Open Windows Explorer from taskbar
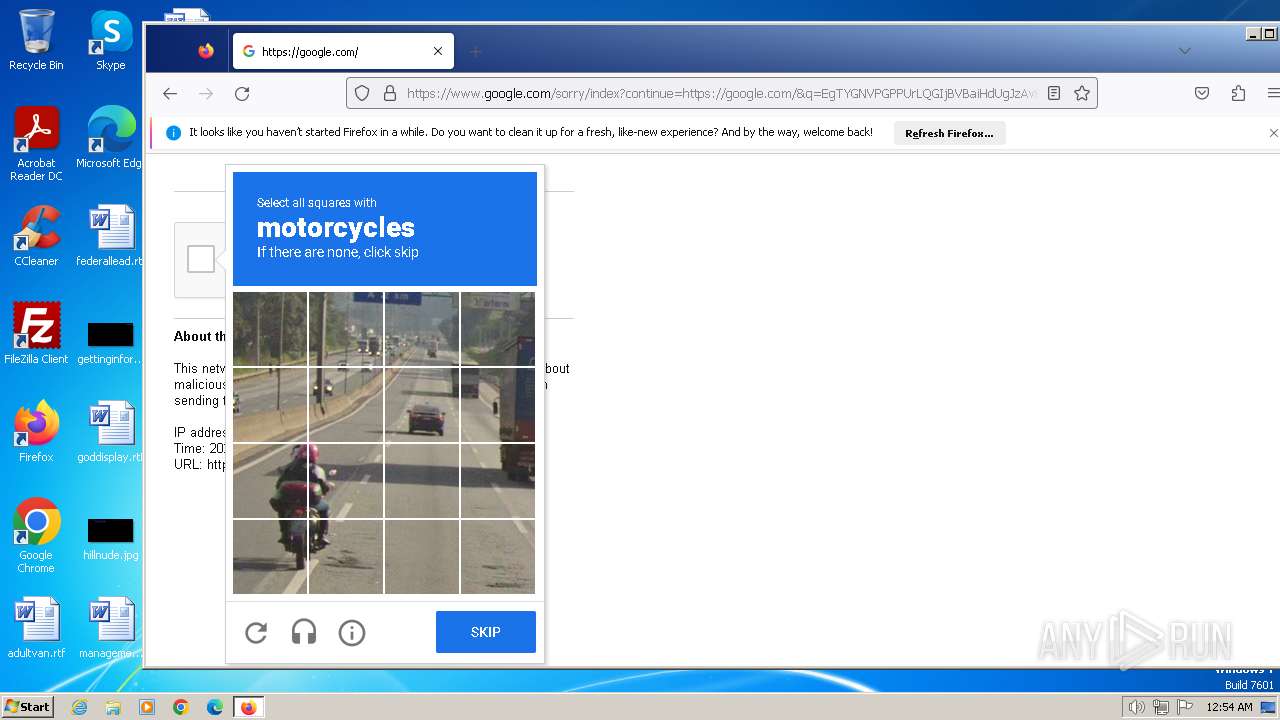The width and height of the screenshot is (1280, 720). tap(113, 707)
